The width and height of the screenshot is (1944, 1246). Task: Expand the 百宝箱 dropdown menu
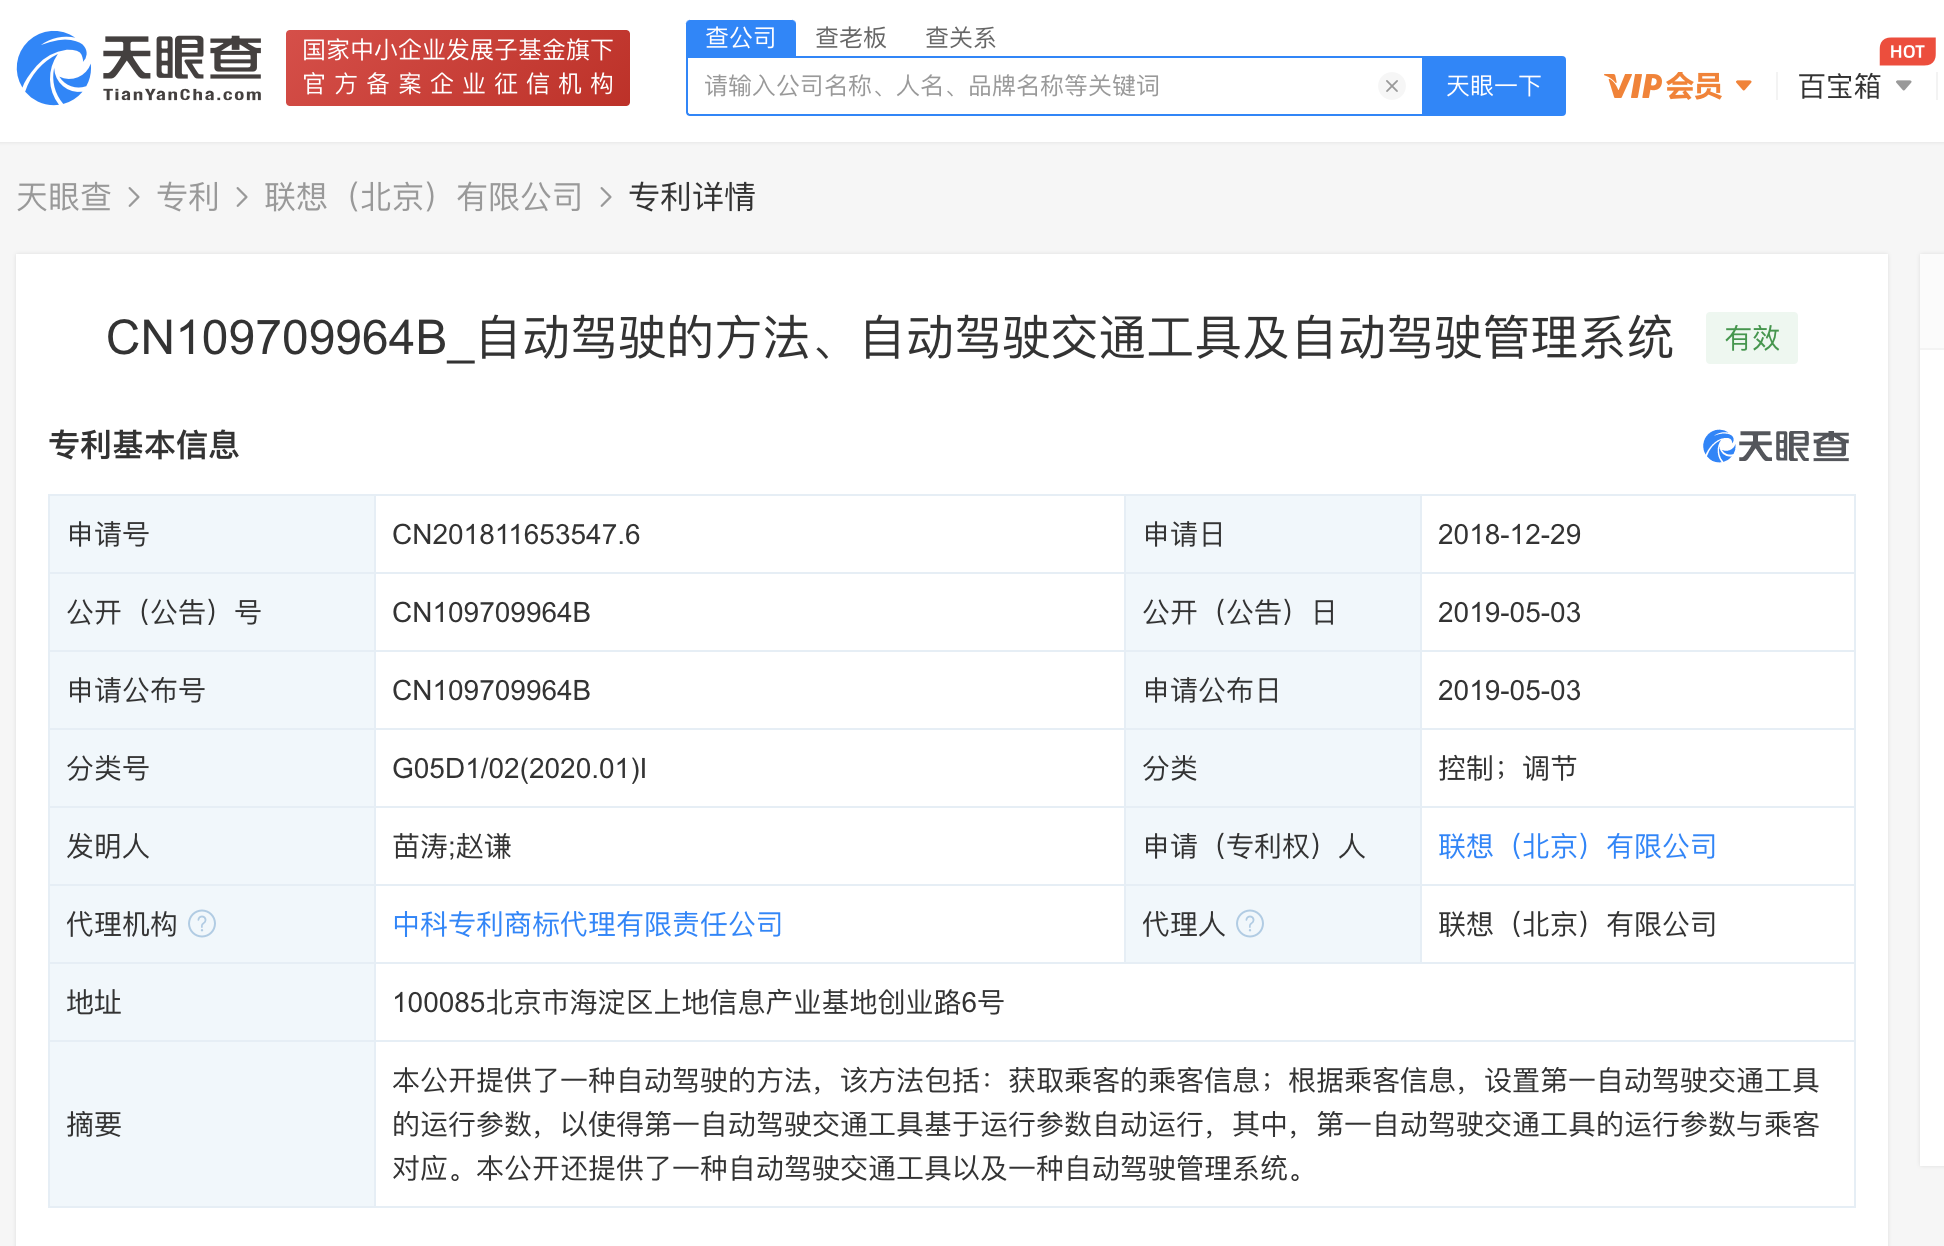(1904, 86)
